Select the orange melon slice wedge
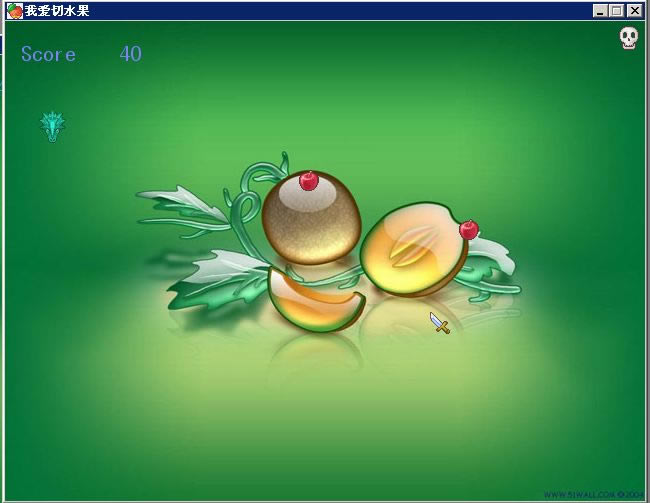650x503 pixels. pos(315,302)
